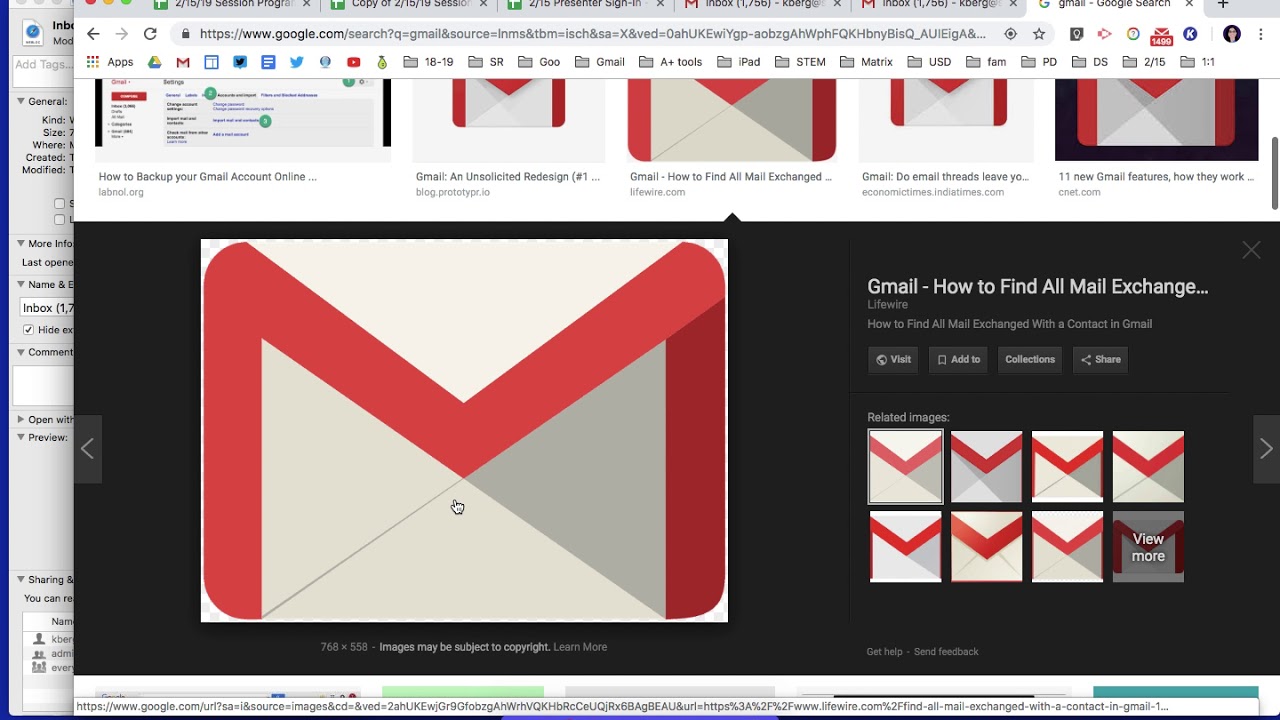The width and height of the screenshot is (1280, 720).
Task: Show the next image with right arrow
Action: 1266,449
